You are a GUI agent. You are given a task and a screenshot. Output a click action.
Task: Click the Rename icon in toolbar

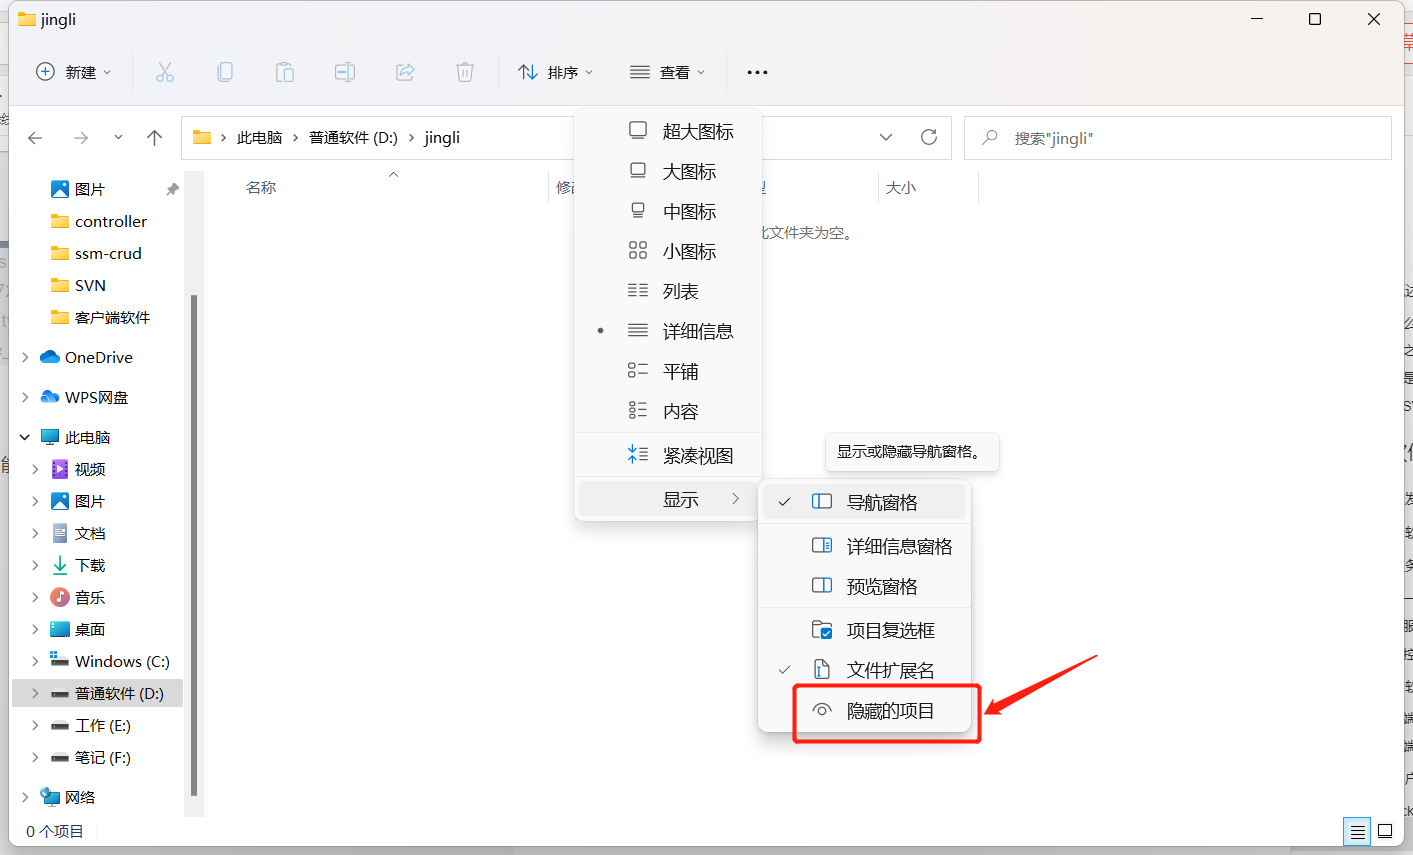pyautogui.click(x=345, y=72)
